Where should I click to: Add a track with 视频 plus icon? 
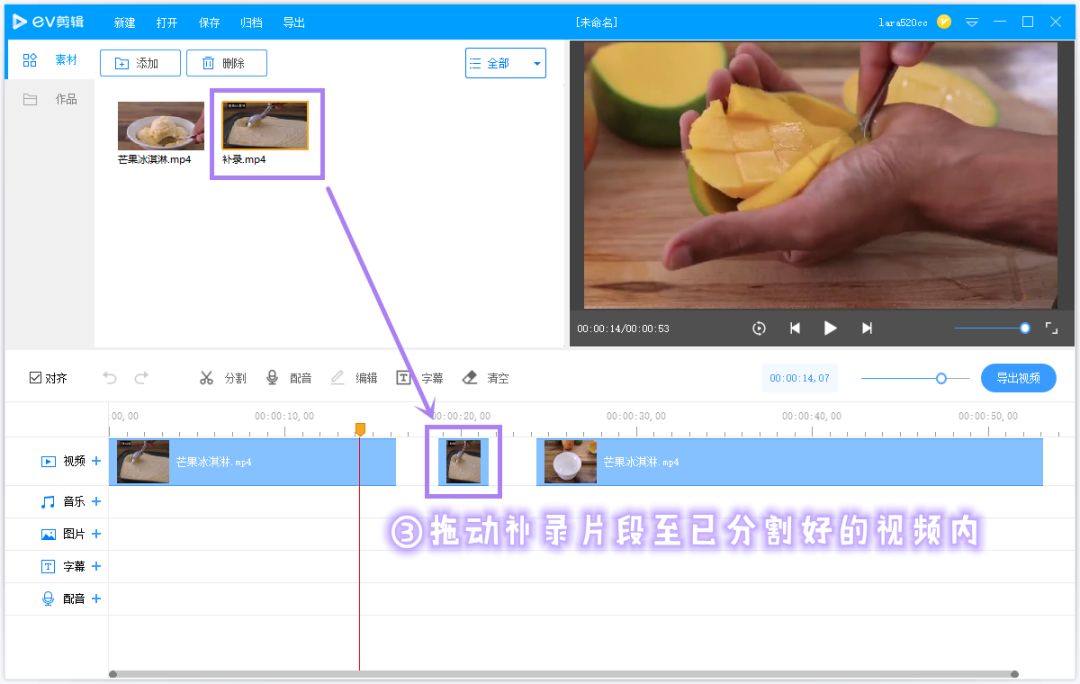click(96, 461)
